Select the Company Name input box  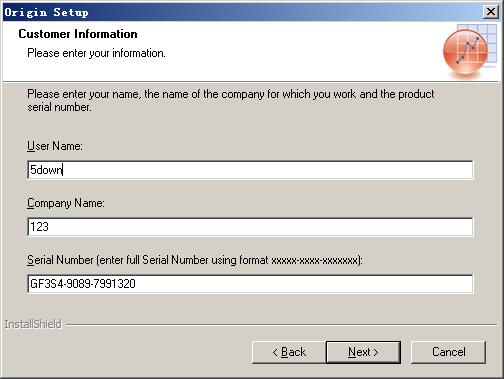tap(250, 227)
